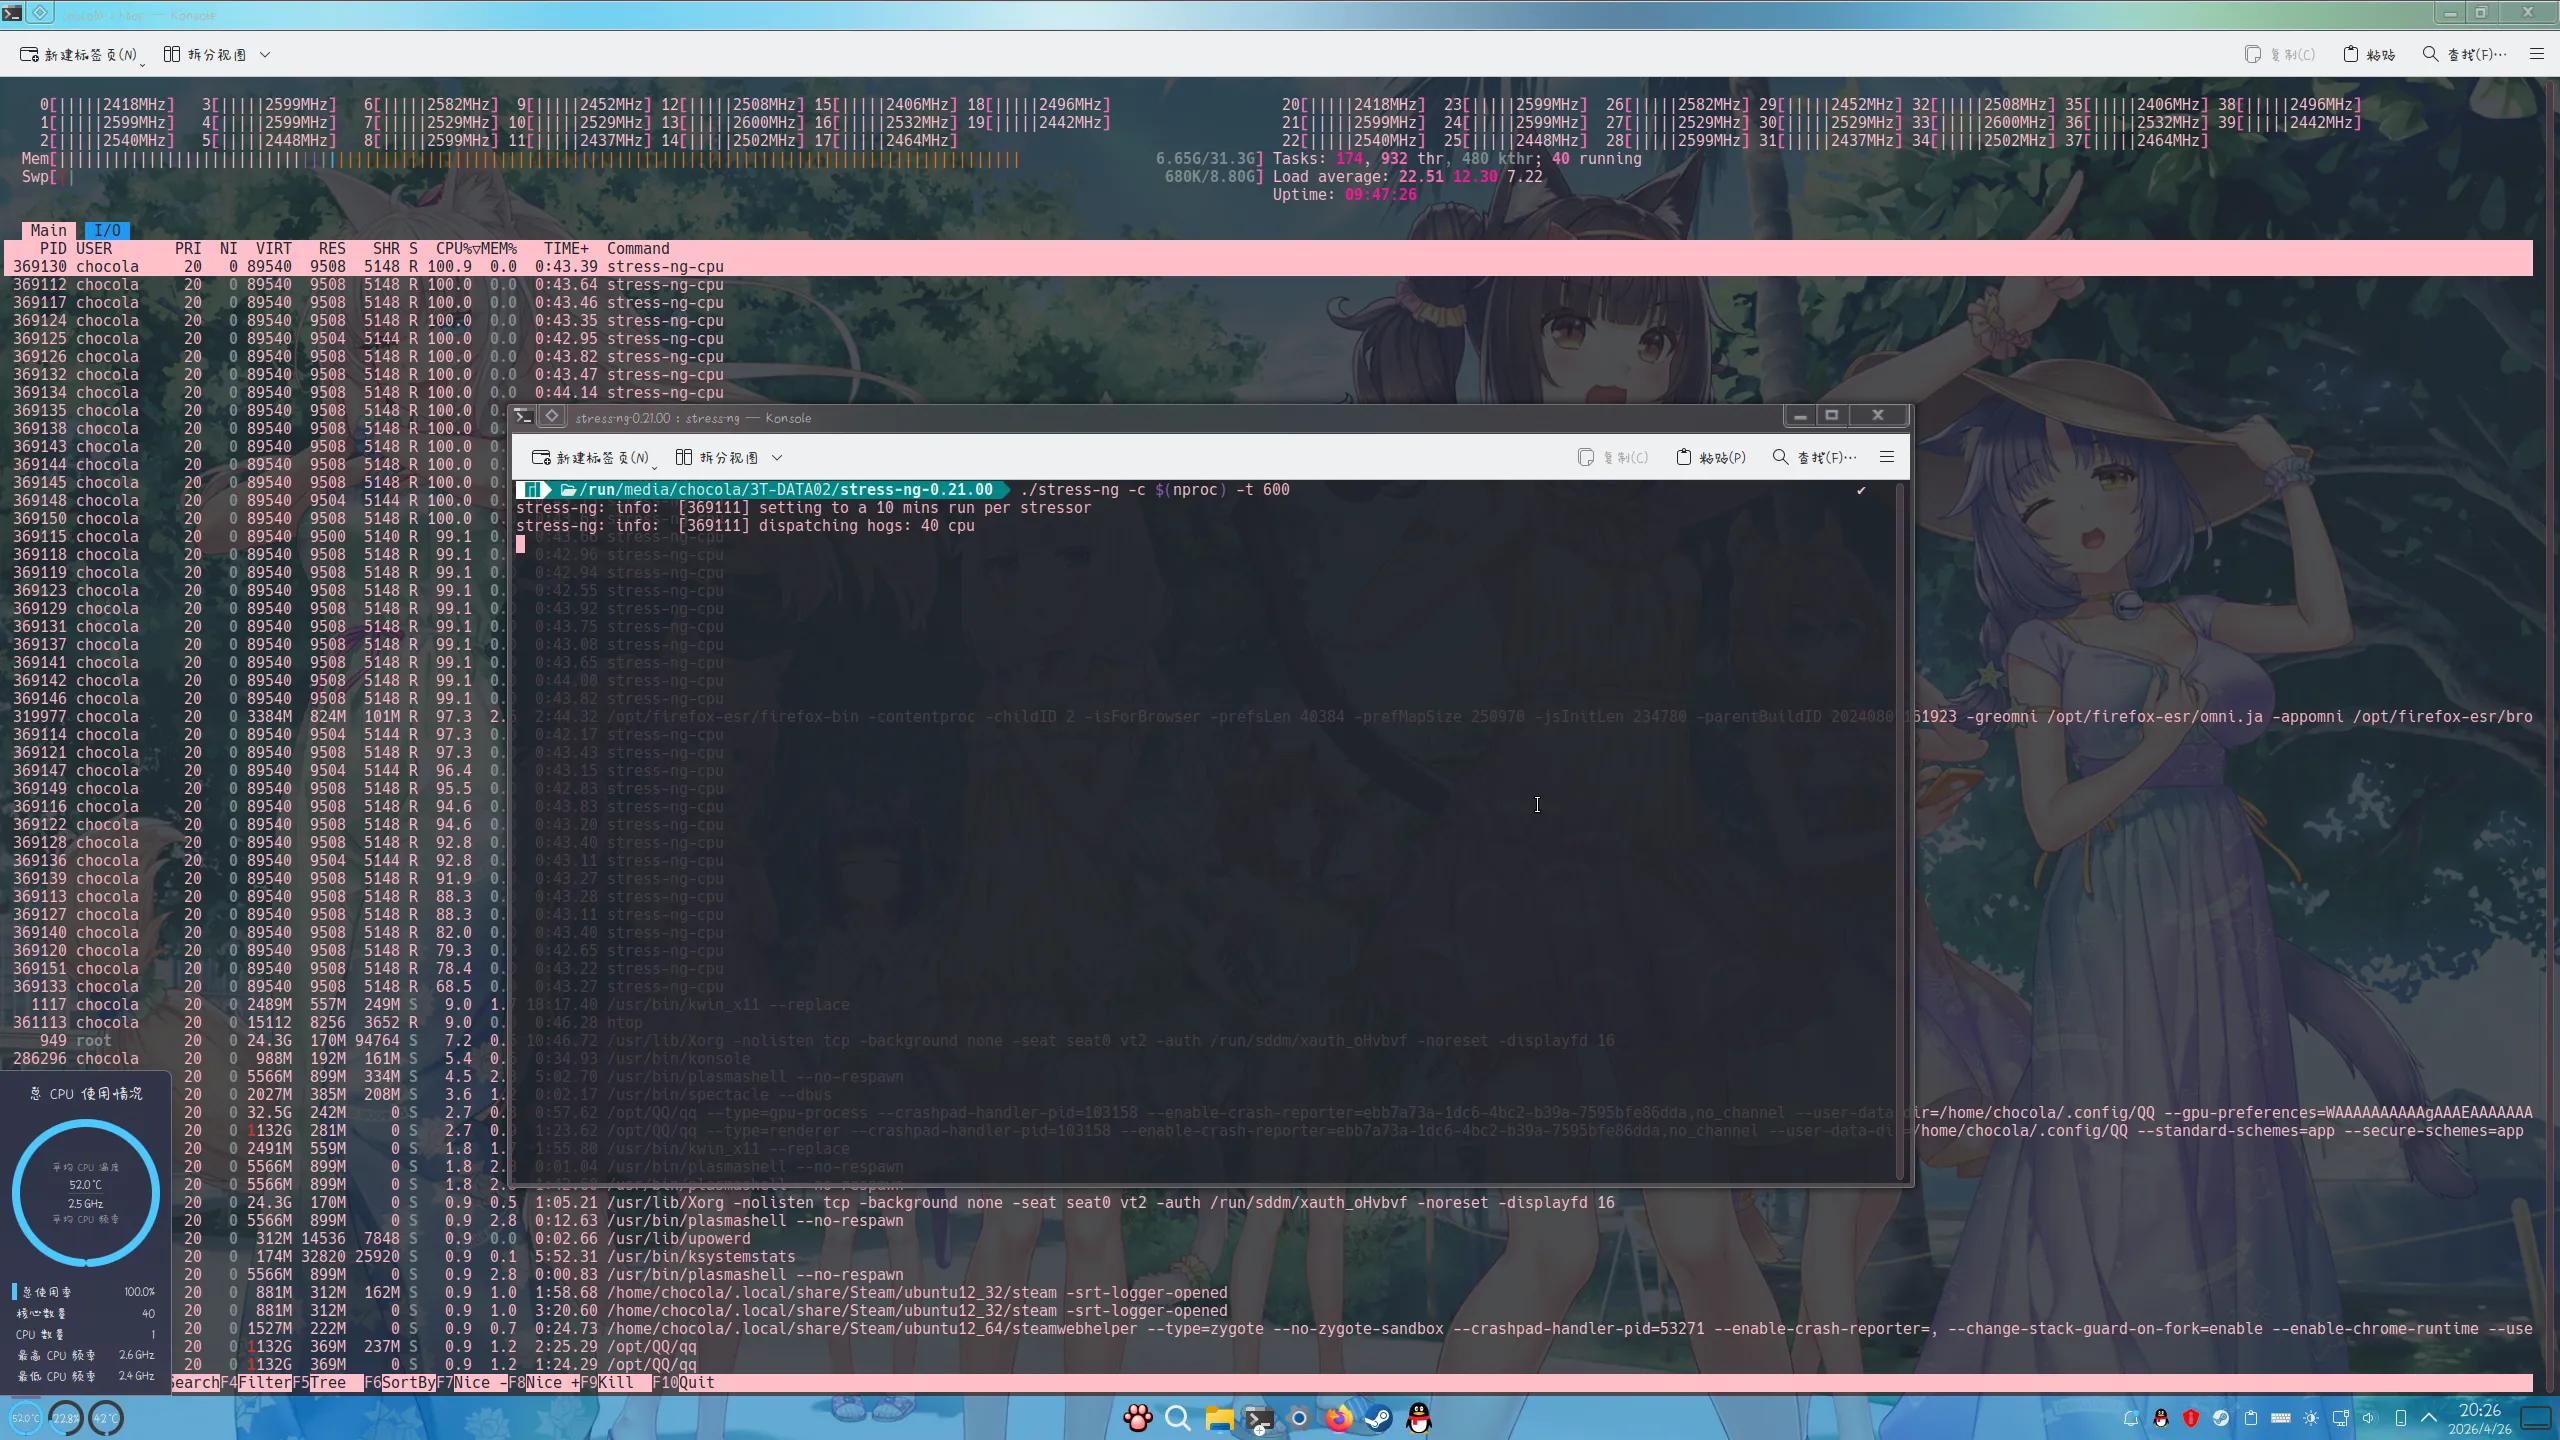Screen dimensions: 2560x1440
Task: Open Steam from the taskbar launcher
Action: (x=1378, y=1418)
